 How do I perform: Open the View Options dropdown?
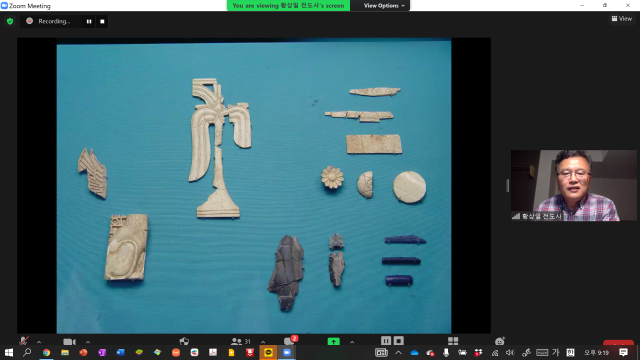[384, 6]
